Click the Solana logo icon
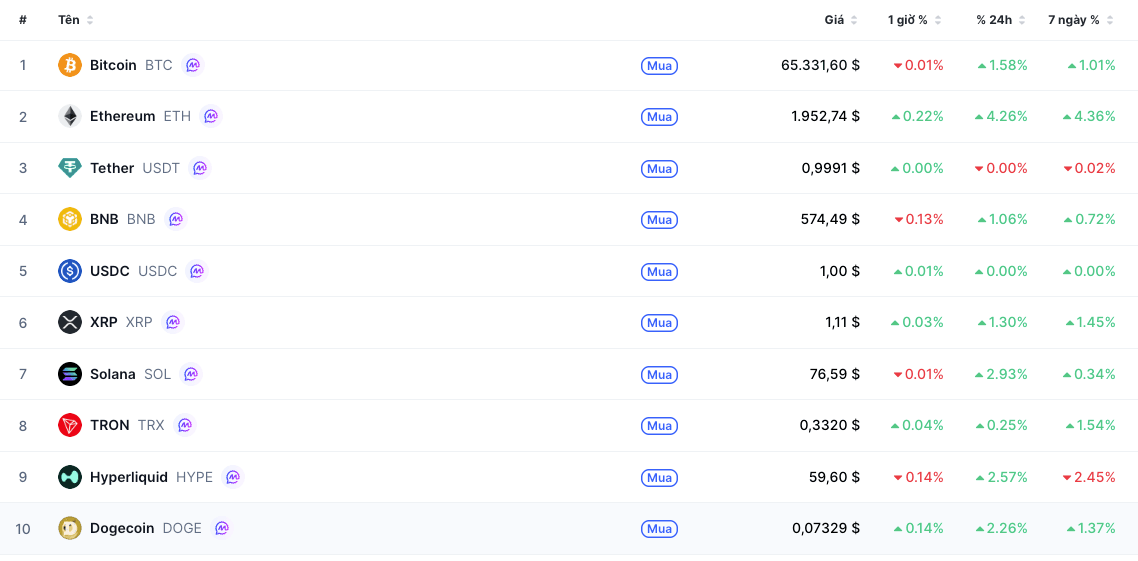The width and height of the screenshot is (1138, 561). coord(70,374)
